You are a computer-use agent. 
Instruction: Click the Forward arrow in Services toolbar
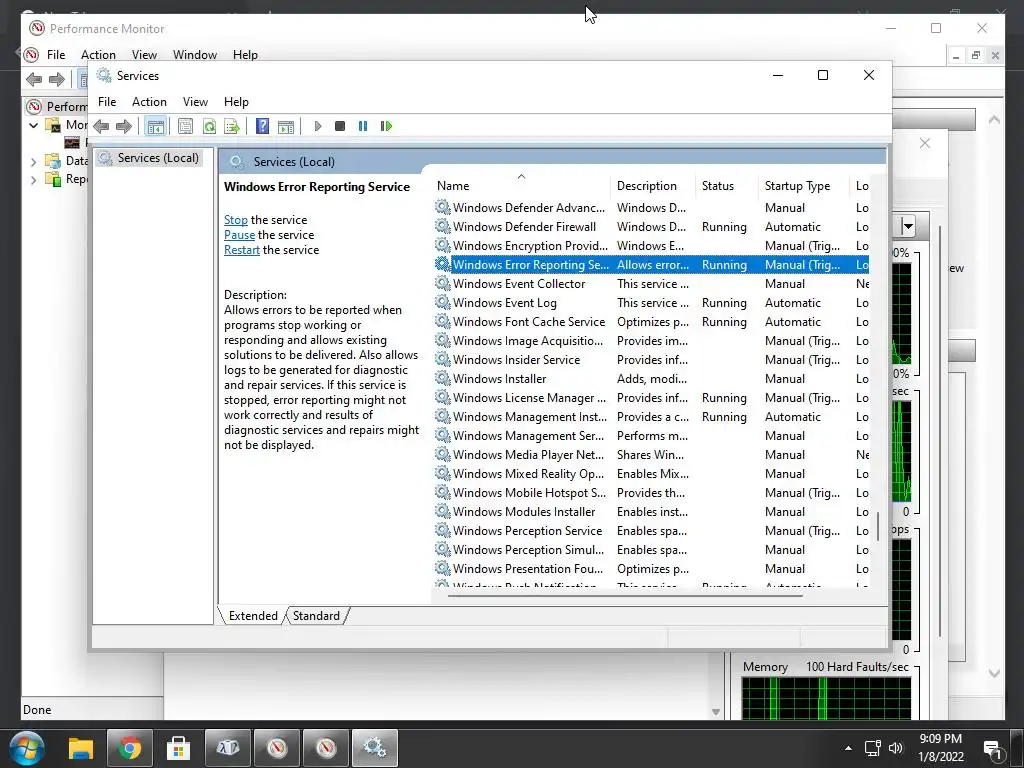click(123, 126)
